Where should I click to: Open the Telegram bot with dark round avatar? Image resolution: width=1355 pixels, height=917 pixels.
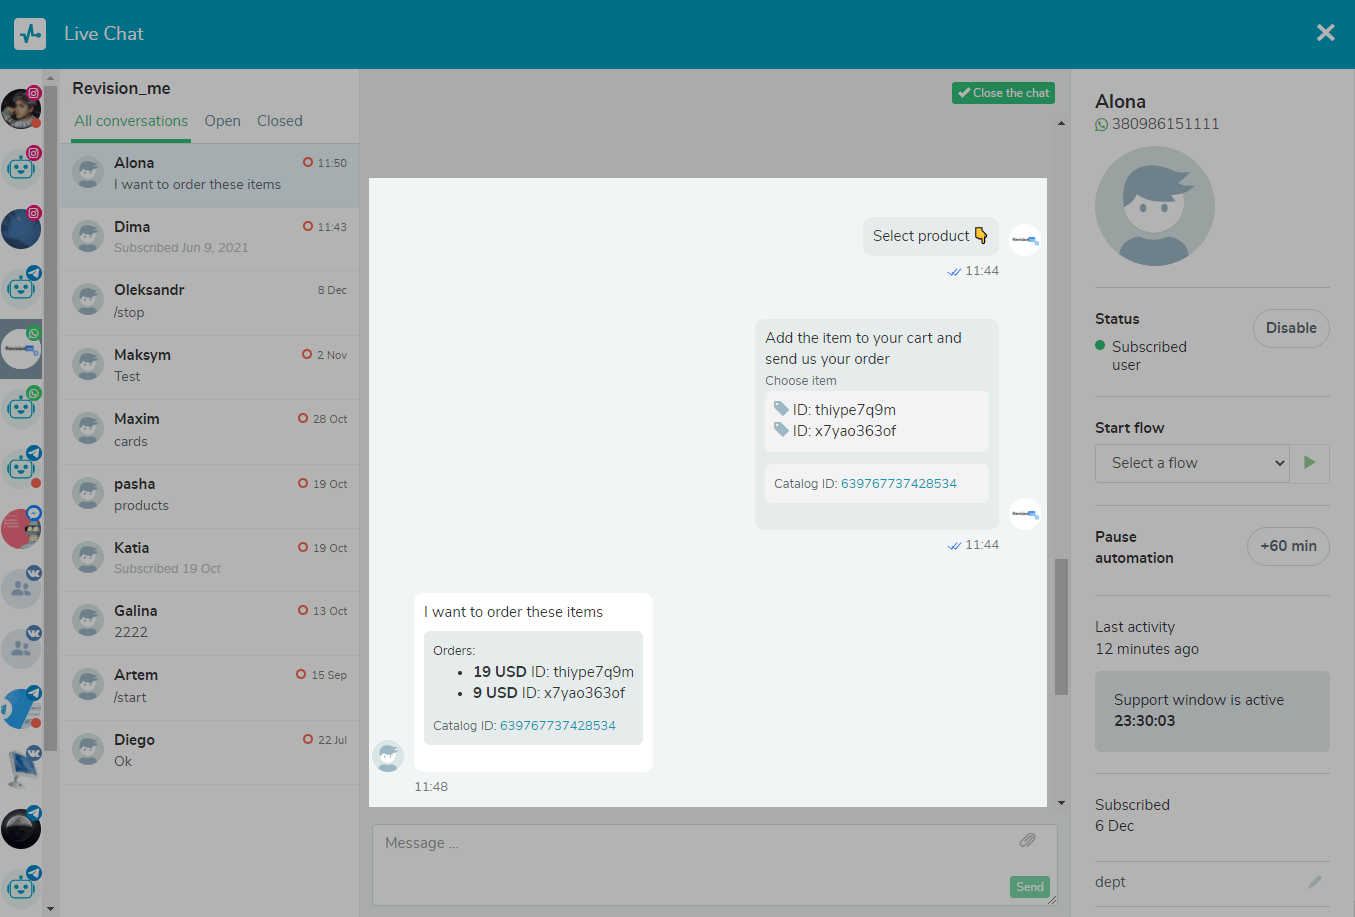pyautogui.click(x=21, y=828)
